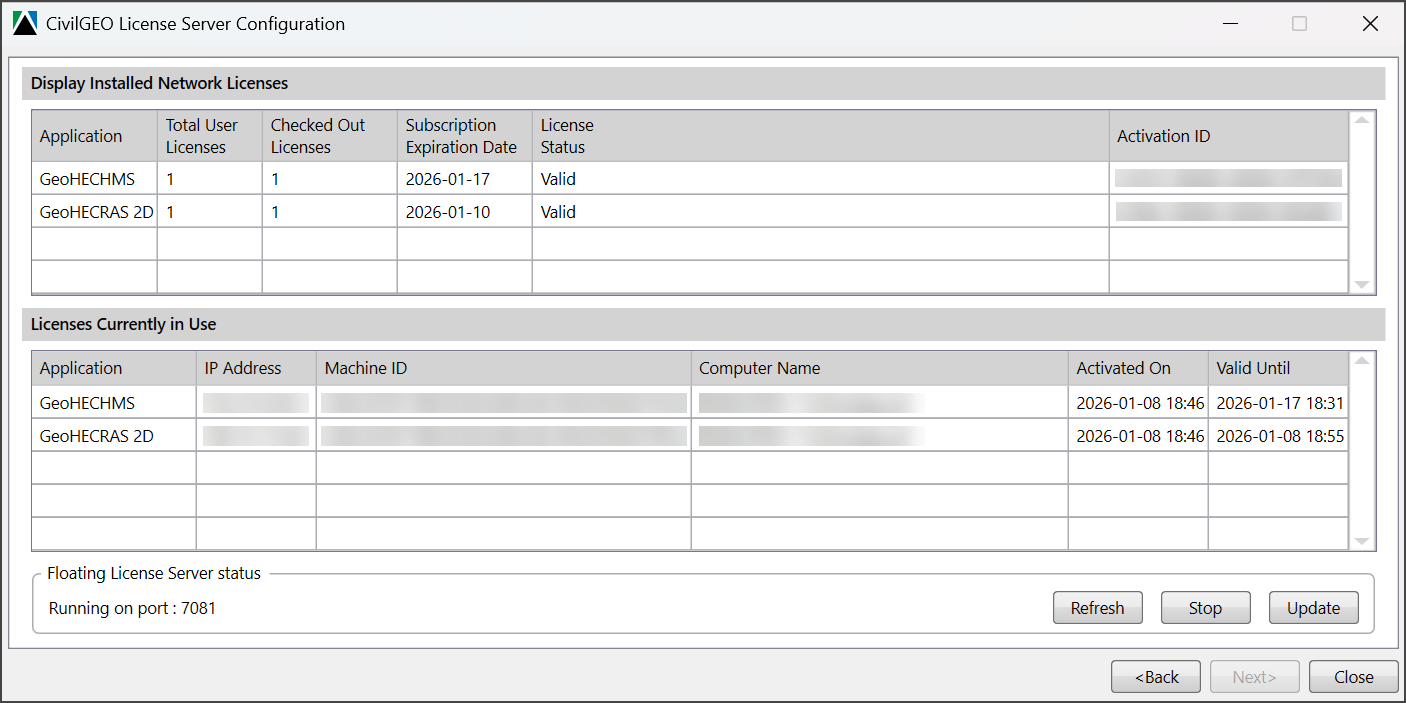The height and width of the screenshot is (703, 1406).
Task: Stop the floating license server
Action: [x=1205, y=608]
